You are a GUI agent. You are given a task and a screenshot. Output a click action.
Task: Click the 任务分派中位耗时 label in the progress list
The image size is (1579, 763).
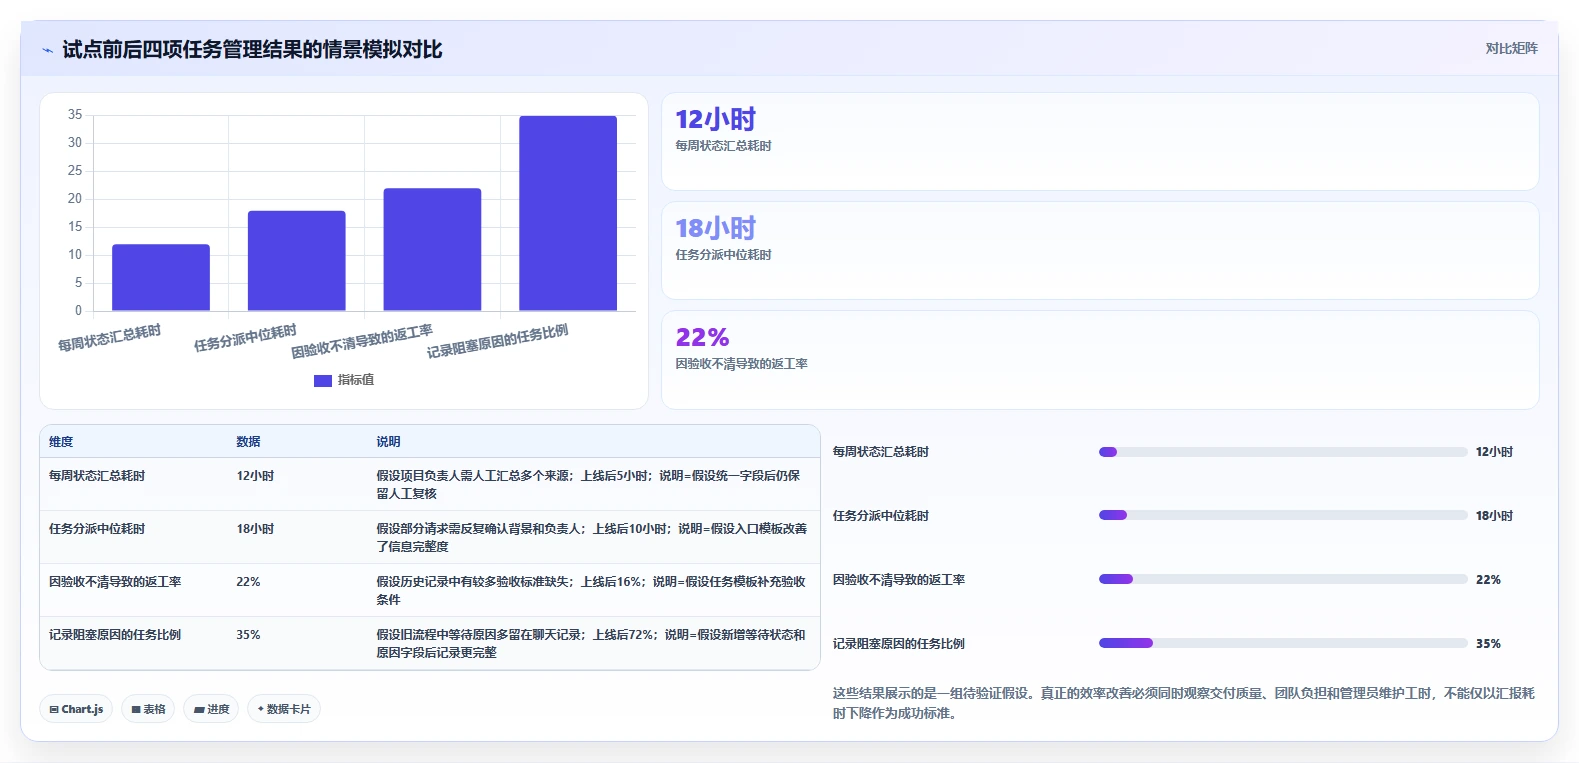pyautogui.click(x=881, y=516)
